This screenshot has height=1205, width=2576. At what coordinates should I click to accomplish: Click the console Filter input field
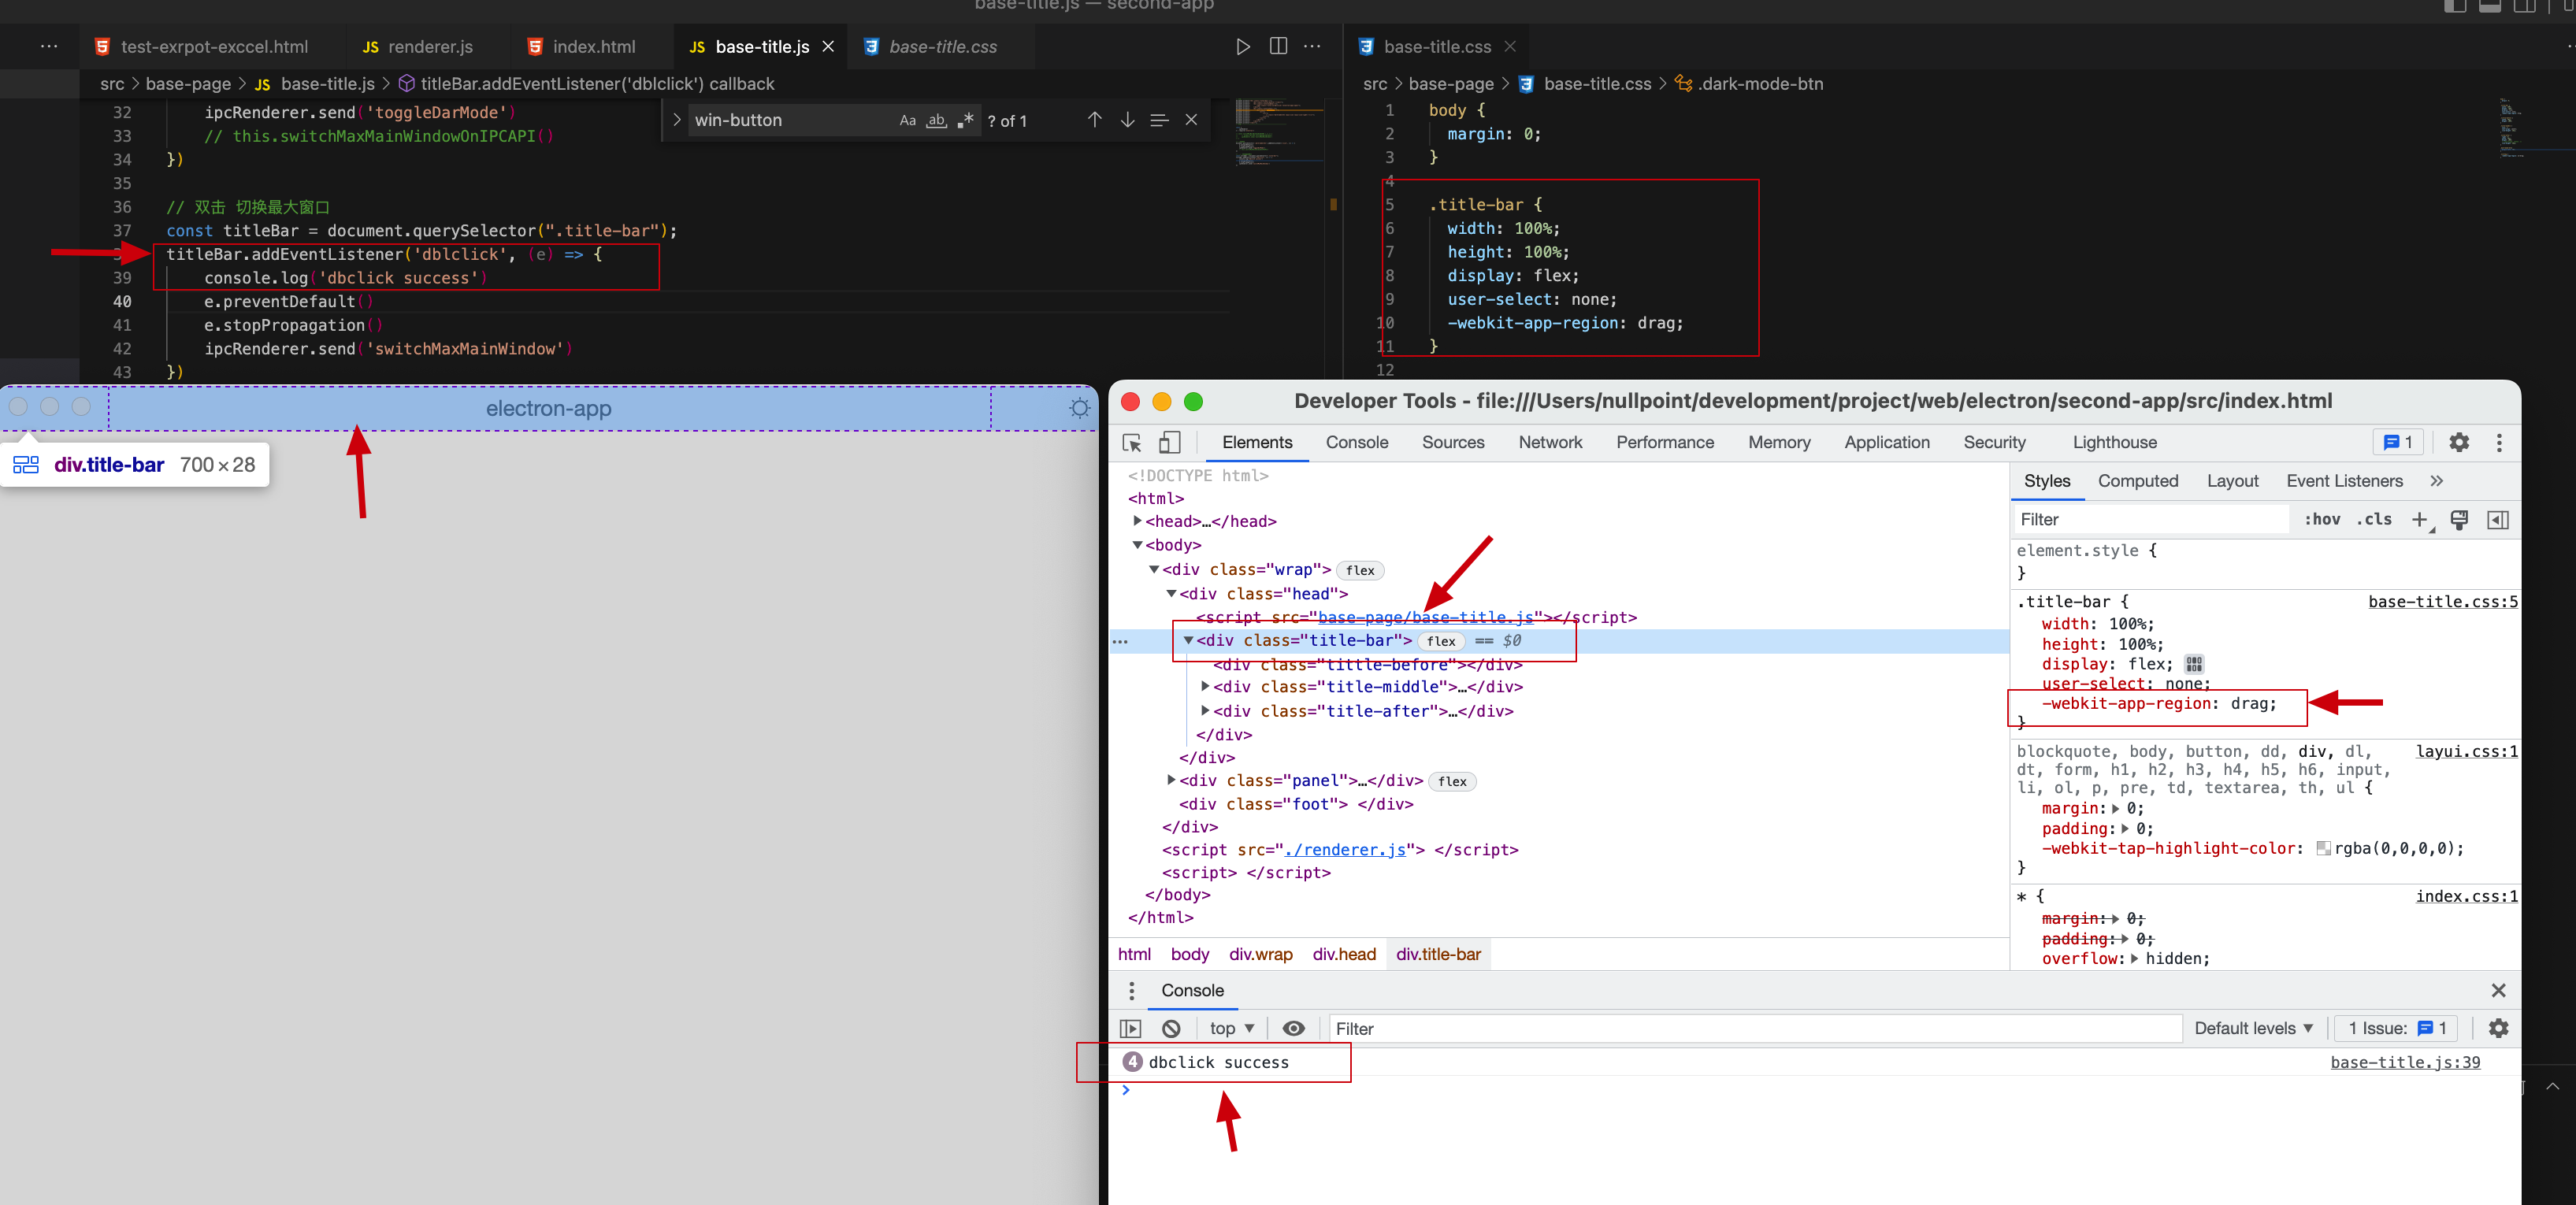[x=1754, y=1028]
